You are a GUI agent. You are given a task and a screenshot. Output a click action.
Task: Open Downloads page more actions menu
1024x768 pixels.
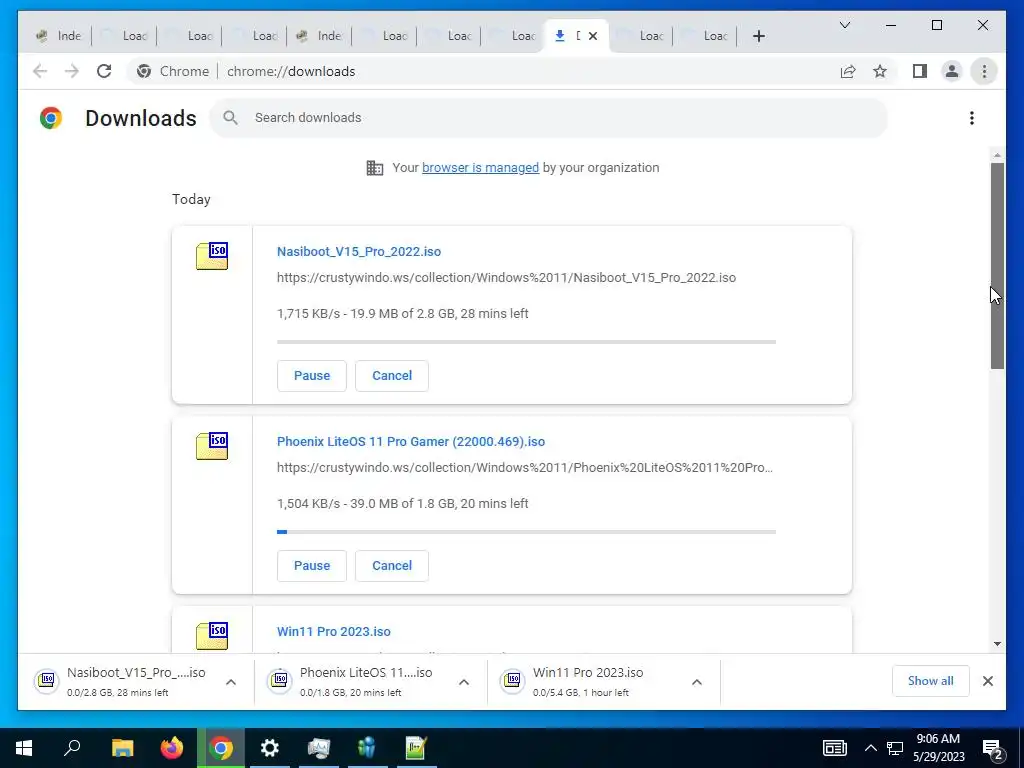pyautogui.click(x=972, y=118)
